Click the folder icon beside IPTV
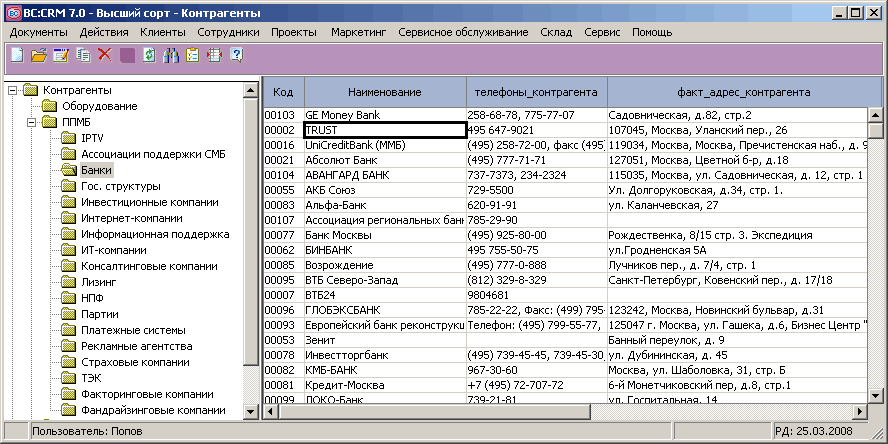Screen dimensions: 888x444 69,138
